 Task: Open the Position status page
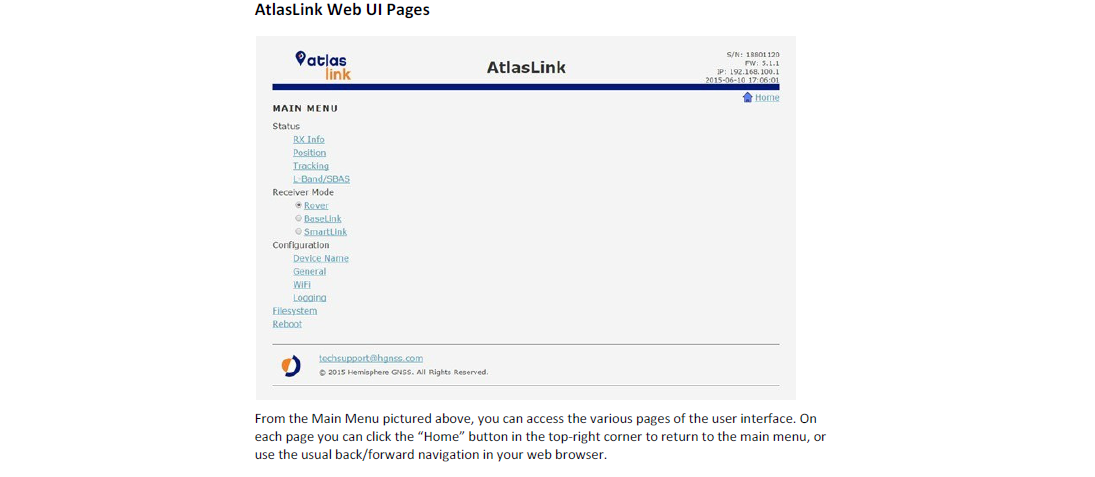point(309,153)
